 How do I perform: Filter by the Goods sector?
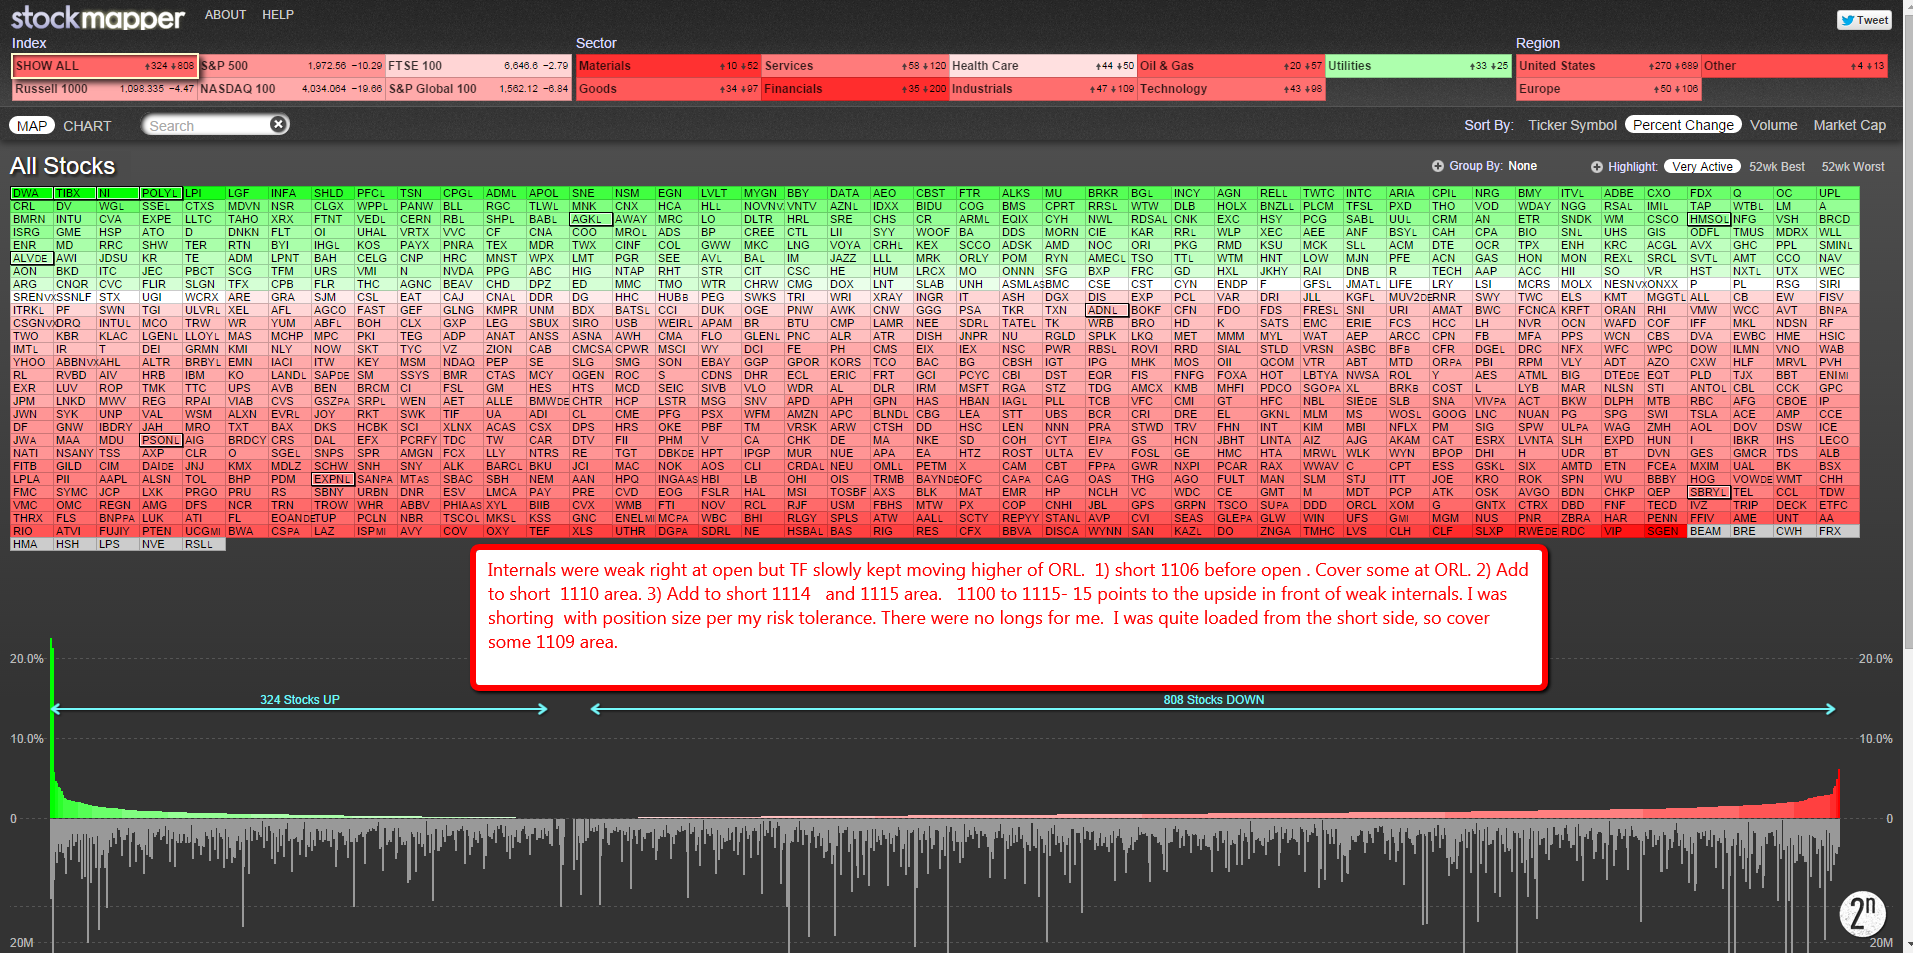tap(668, 89)
